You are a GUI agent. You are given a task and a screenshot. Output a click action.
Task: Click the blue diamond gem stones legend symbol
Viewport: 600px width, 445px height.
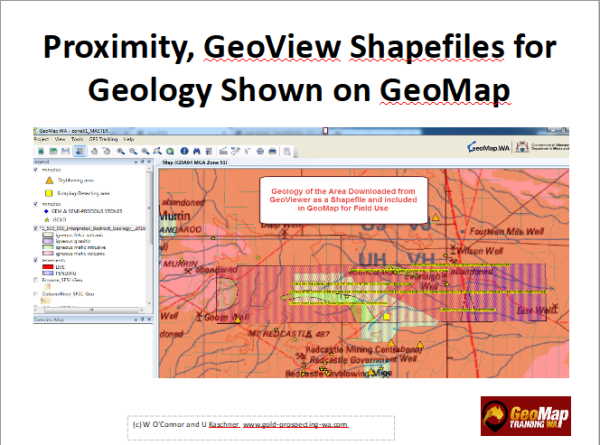click(47, 211)
